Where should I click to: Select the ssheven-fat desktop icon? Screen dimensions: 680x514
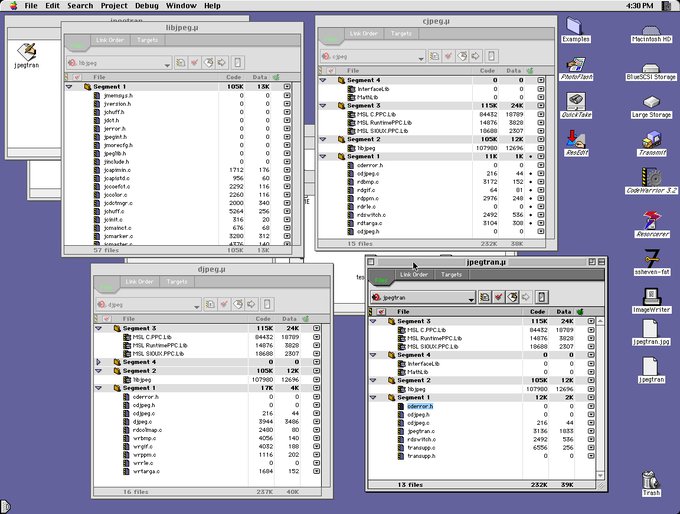coord(652,262)
